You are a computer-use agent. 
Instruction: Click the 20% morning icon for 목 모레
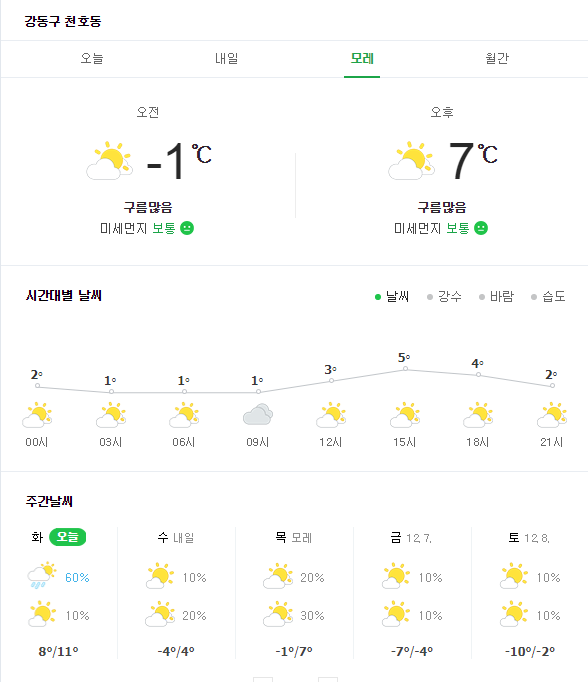point(277,576)
